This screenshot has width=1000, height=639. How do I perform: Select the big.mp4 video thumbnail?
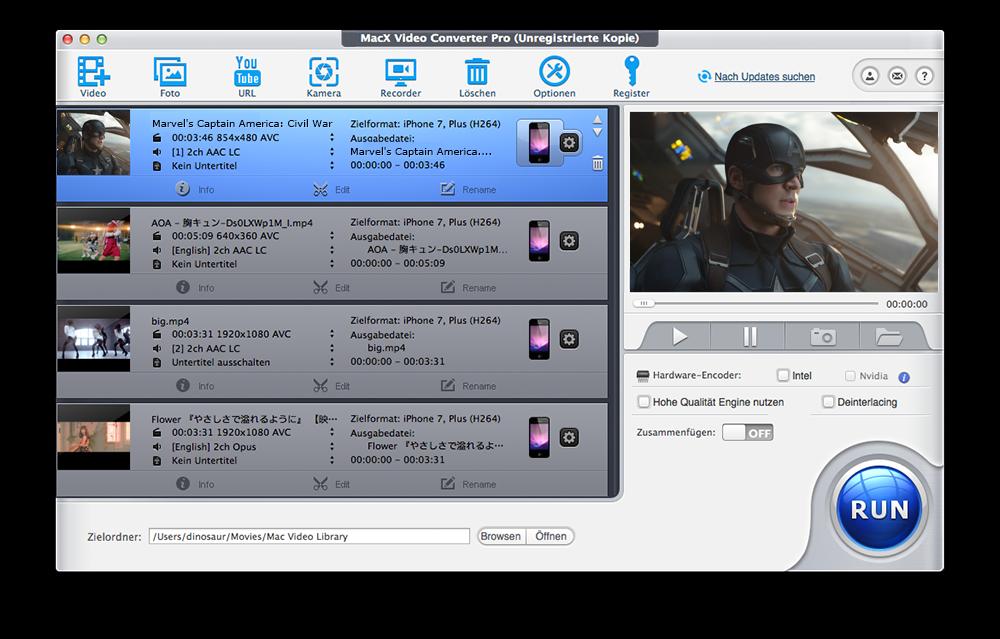(94, 339)
